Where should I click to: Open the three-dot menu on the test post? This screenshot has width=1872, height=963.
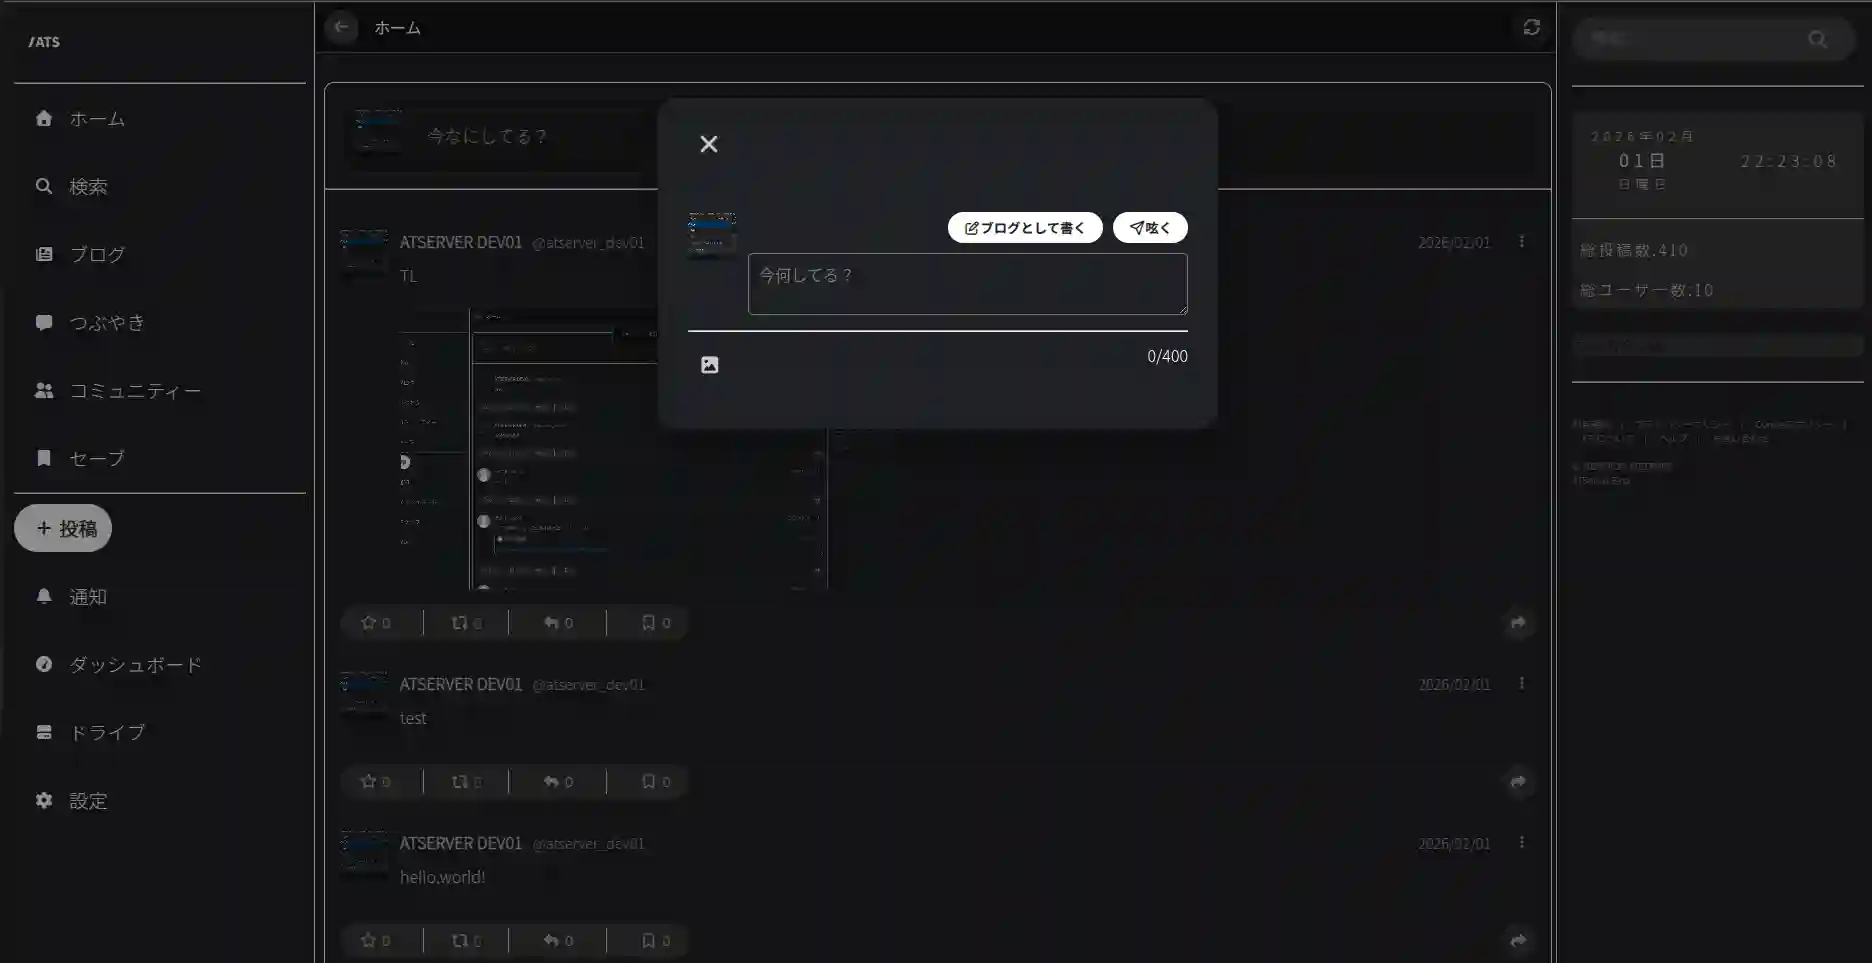[1522, 684]
